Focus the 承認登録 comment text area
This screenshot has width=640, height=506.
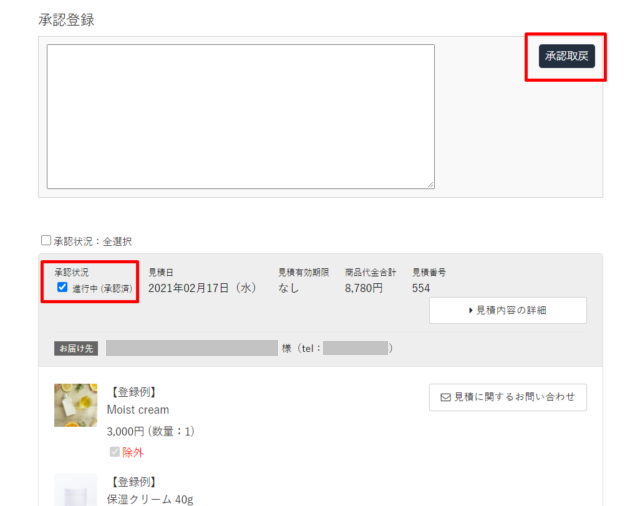tap(241, 117)
